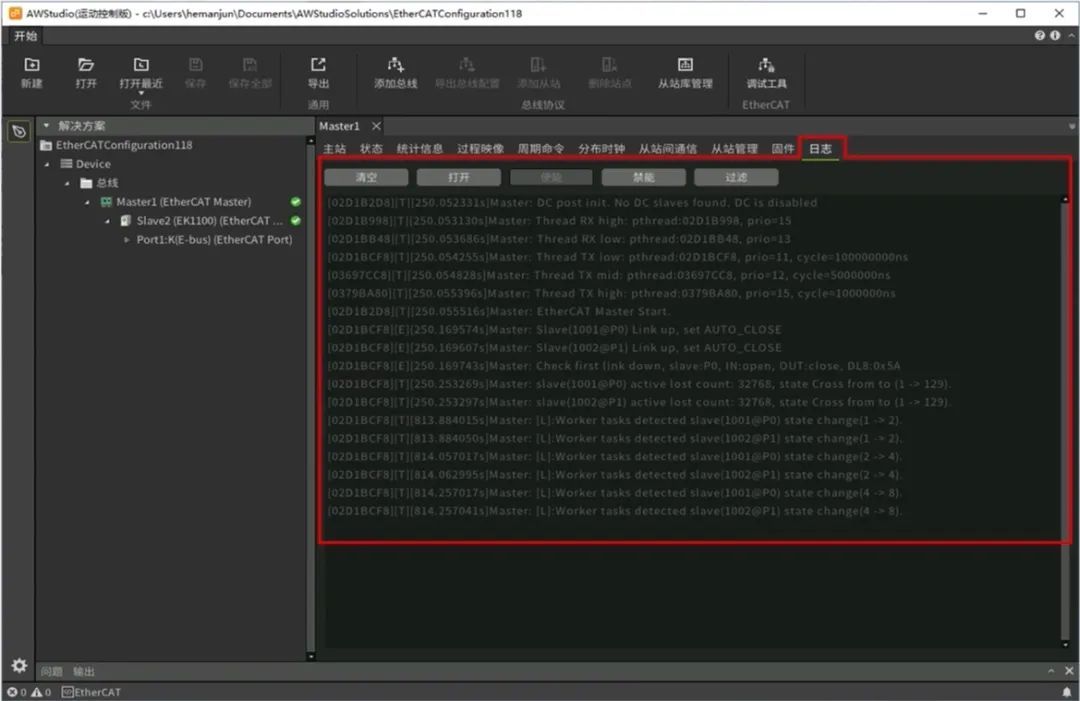The width and height of the screenshot is (1080, 701).
Task: Open the 统计信息 tab
Action: click(x=419, y=149)
